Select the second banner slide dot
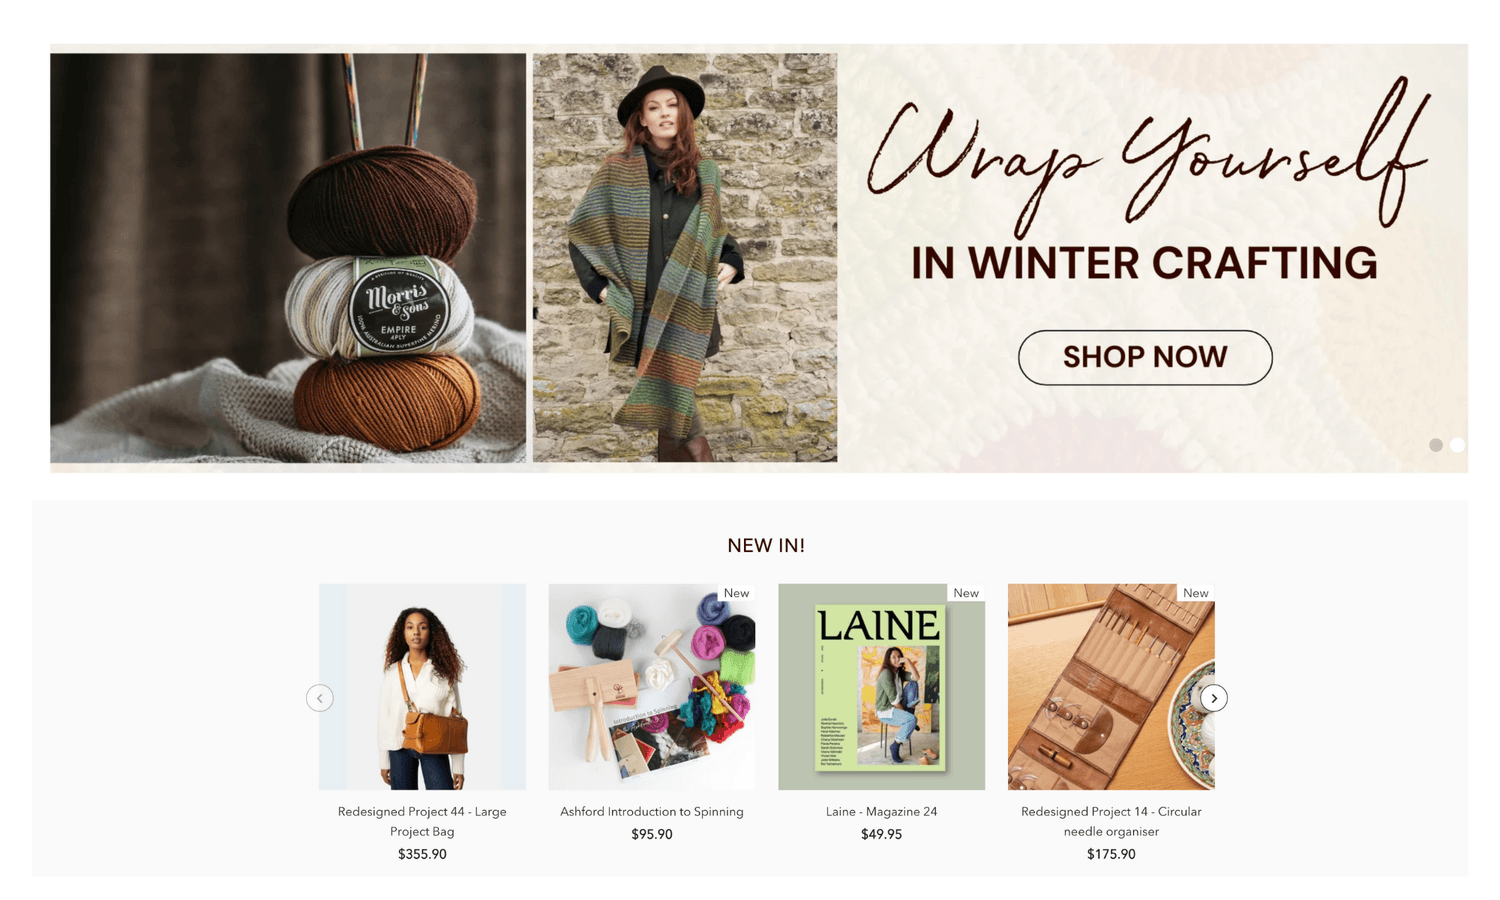 click(1458, 445)
